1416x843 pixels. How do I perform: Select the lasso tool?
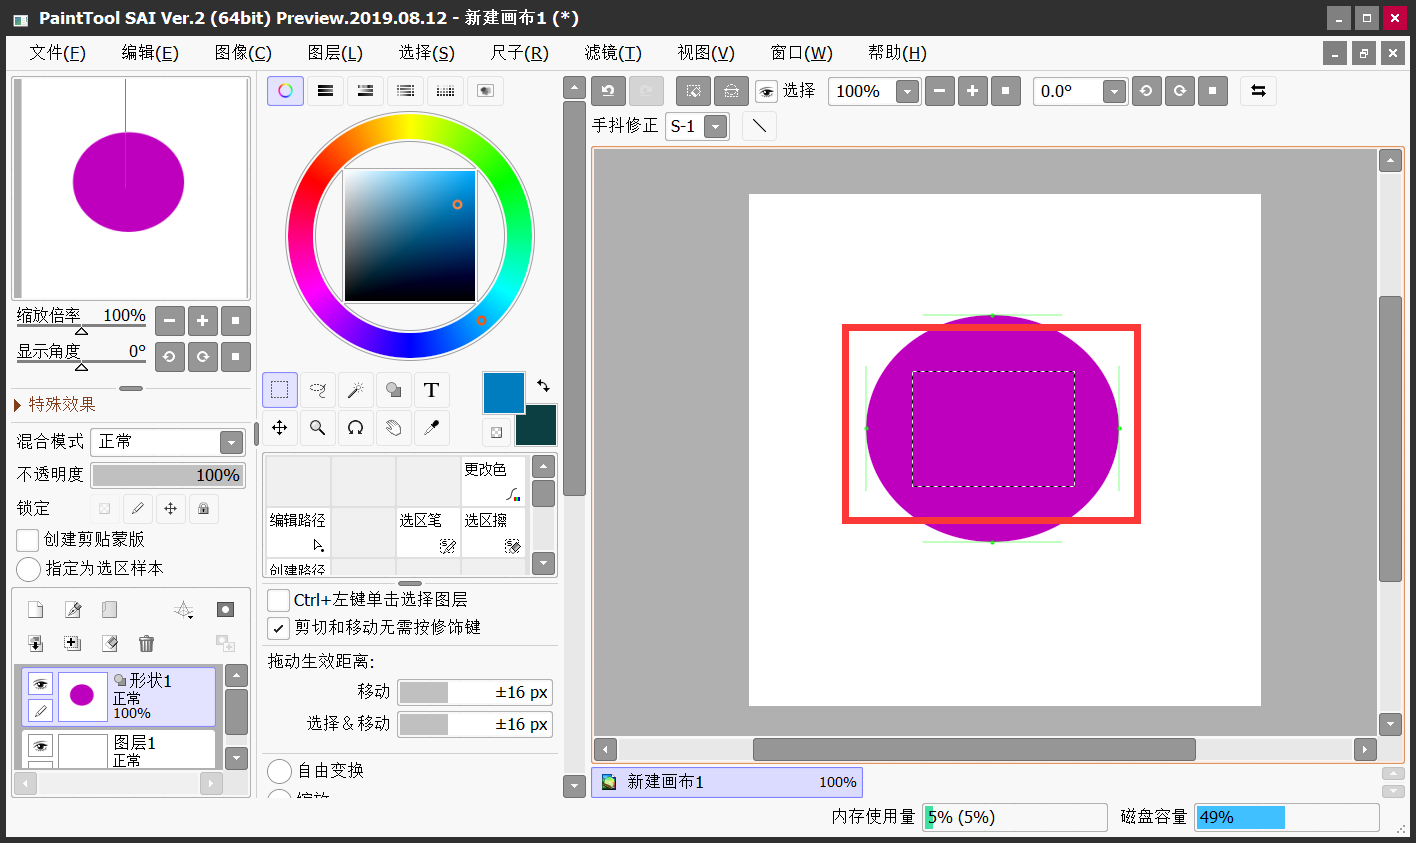(318, 390)
